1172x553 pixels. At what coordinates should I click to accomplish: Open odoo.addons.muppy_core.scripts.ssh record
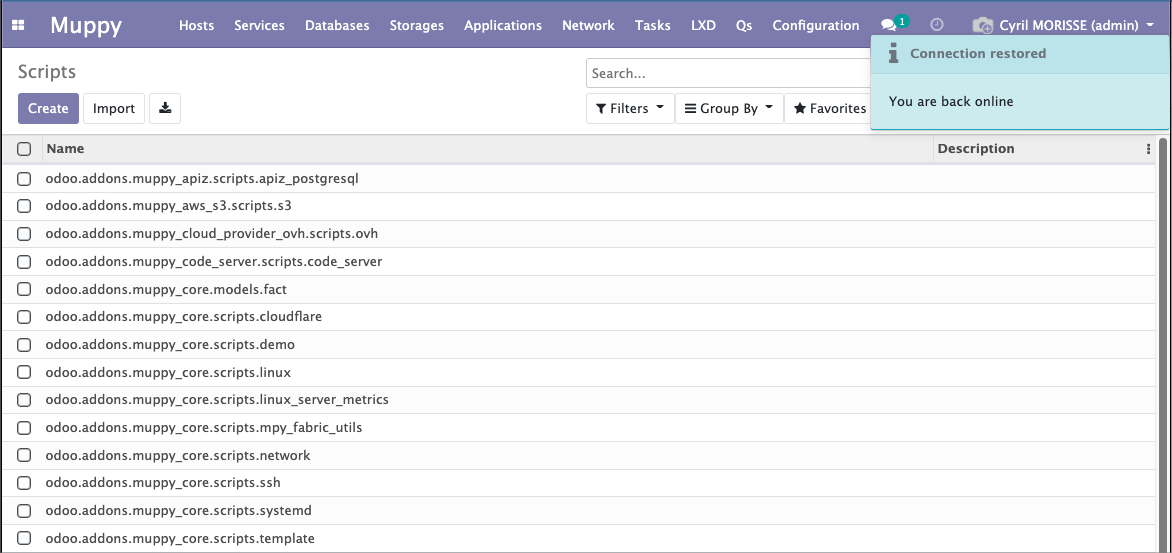click(163, 483)
